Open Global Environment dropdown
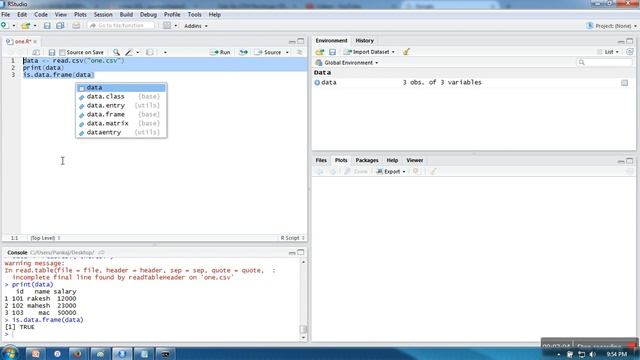Viewport: 640px width, 360px height. coord(347,62)
